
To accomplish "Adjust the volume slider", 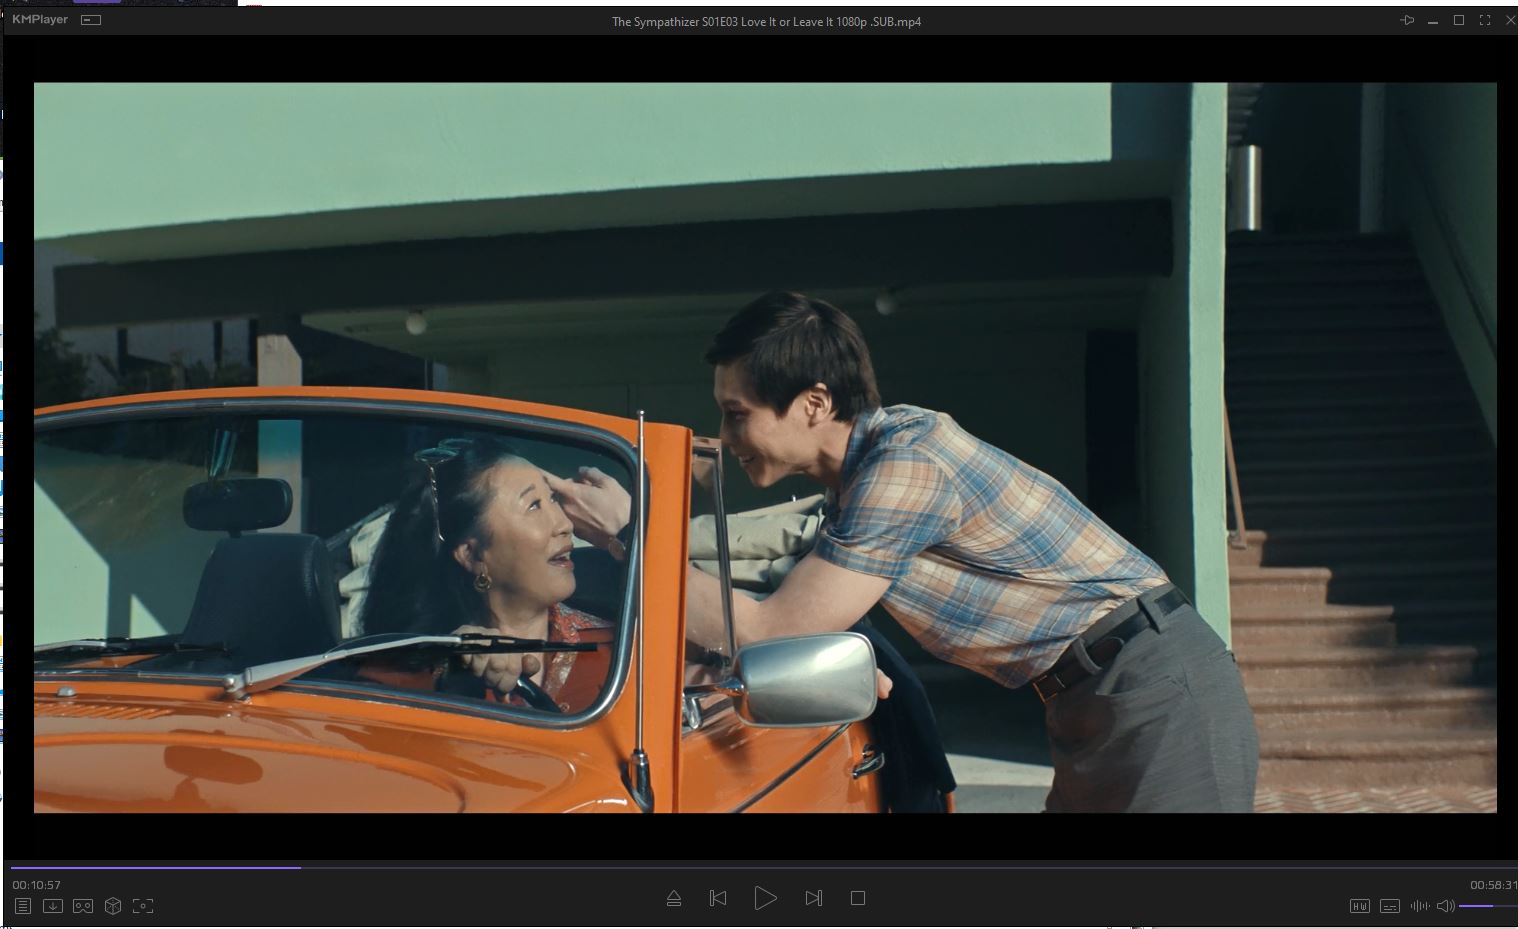I will point(1488,906).
